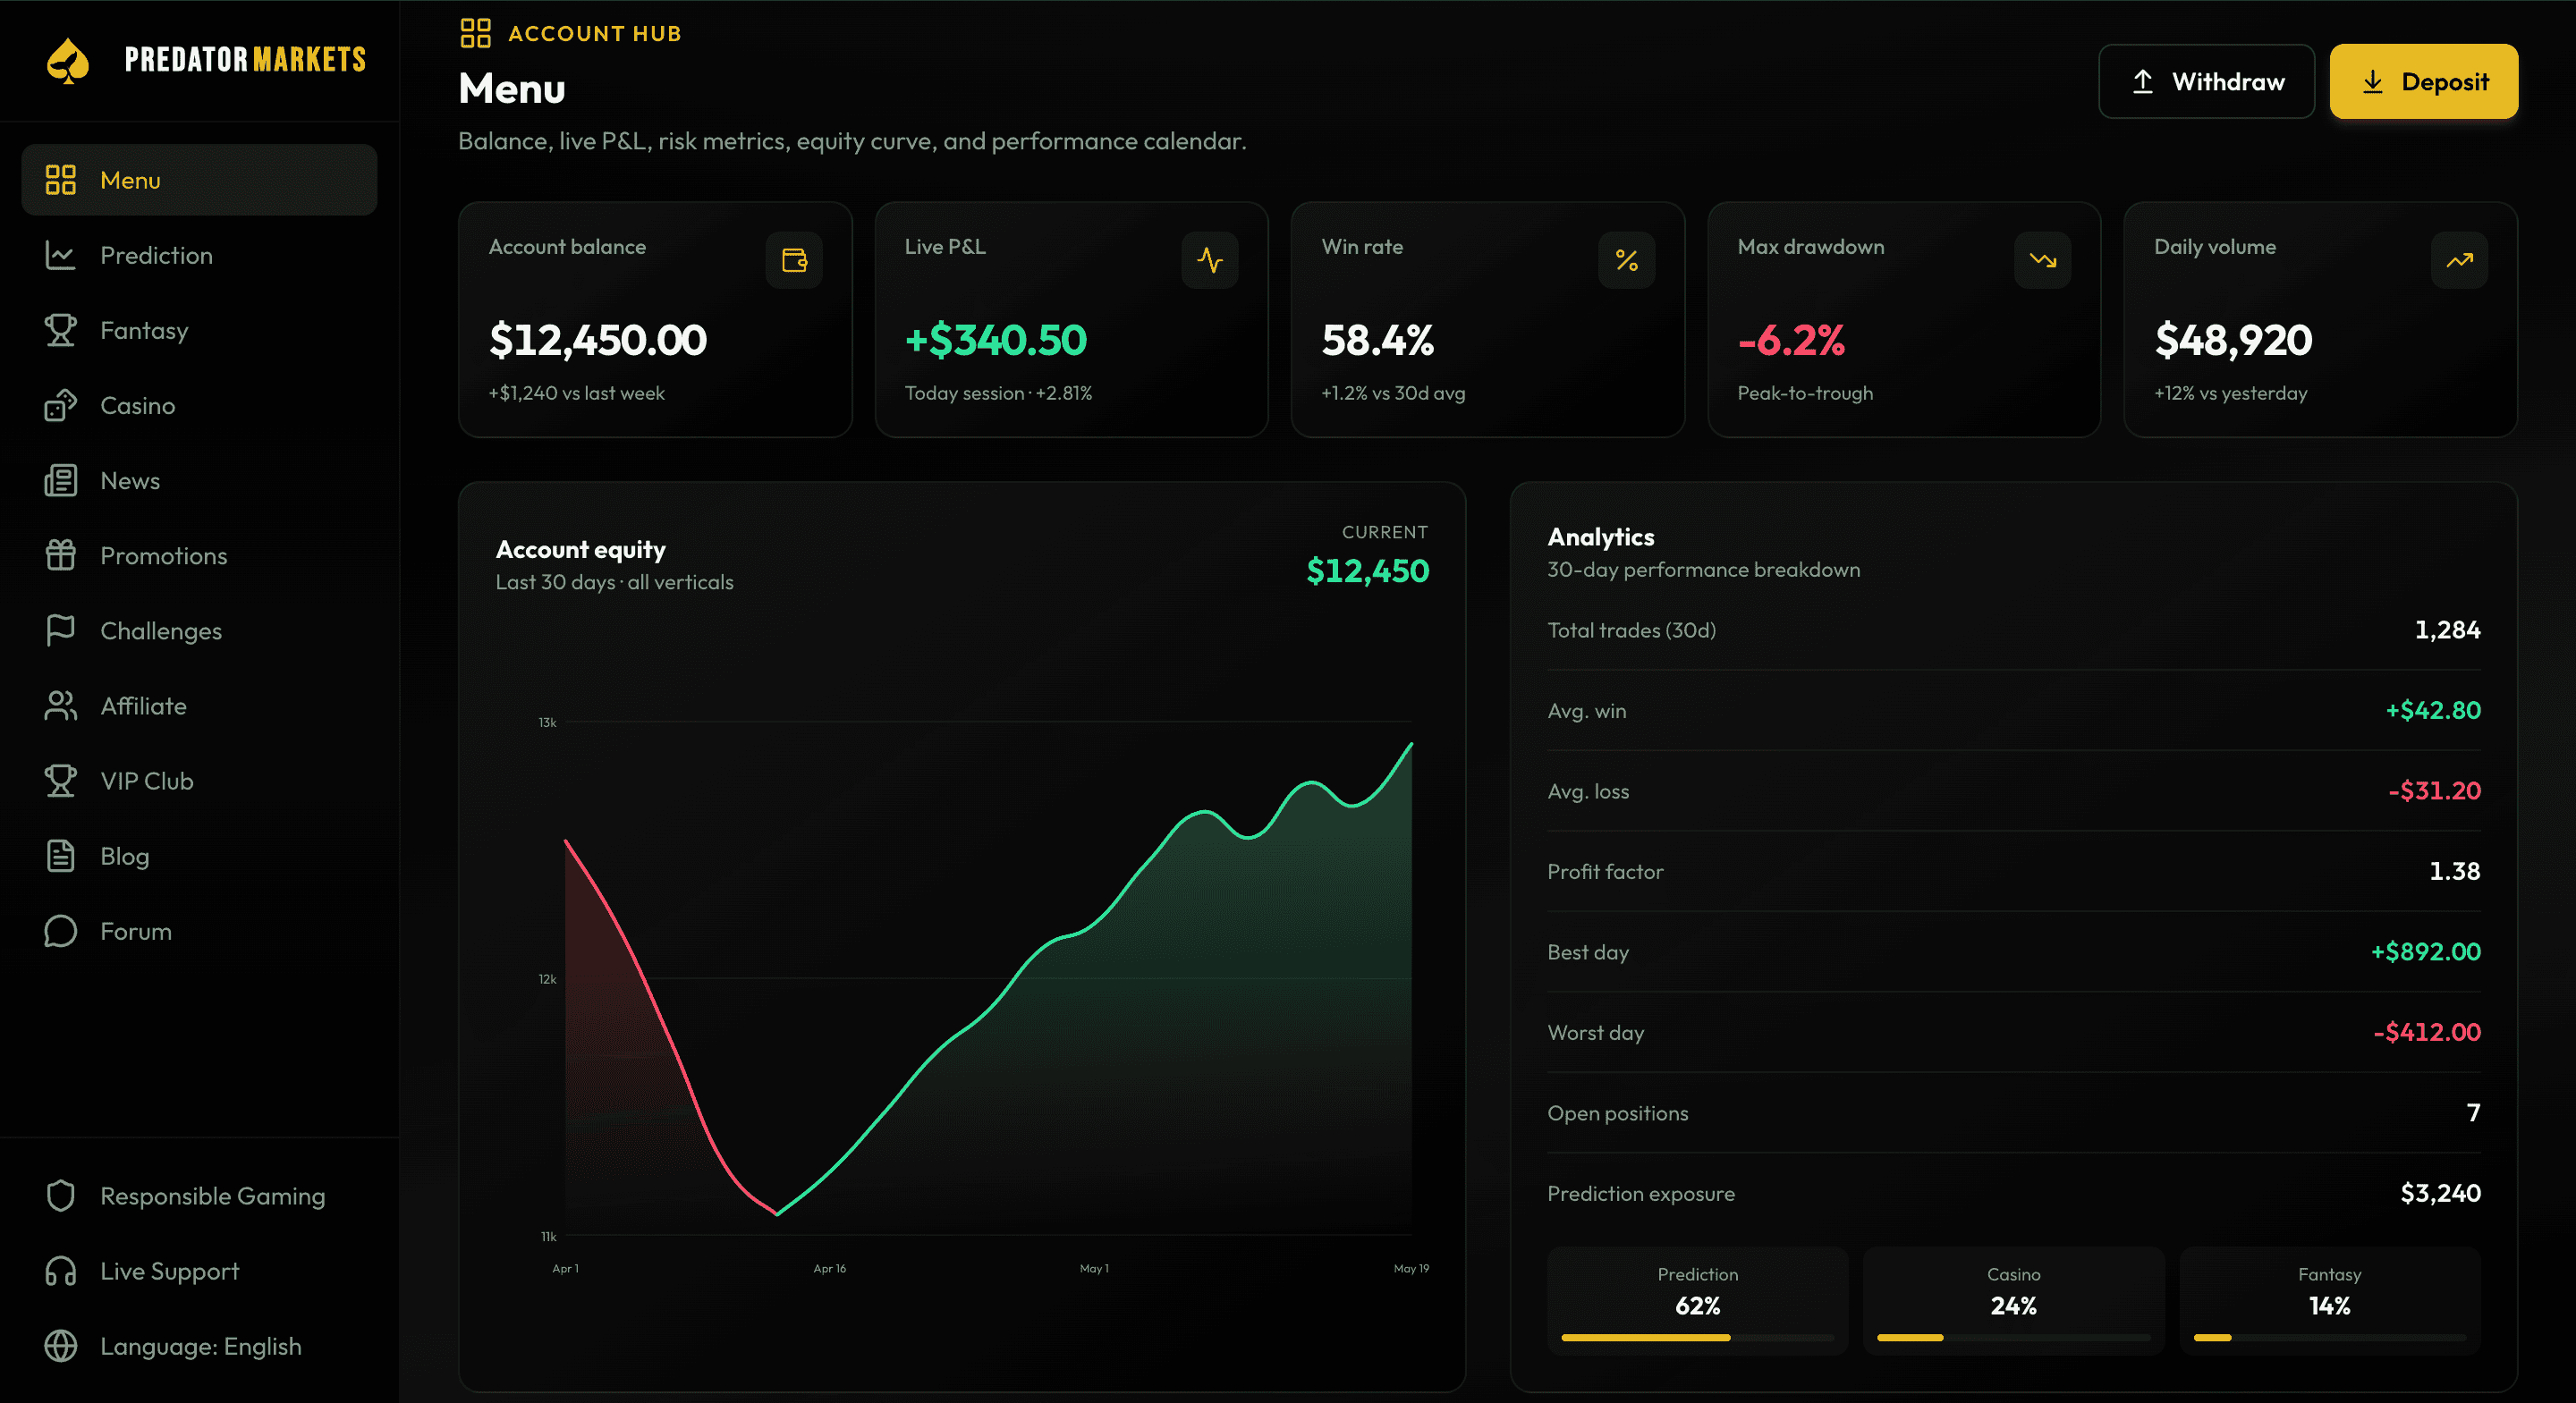Viewport: 2576px width, 1403px height.
Task: Click the Prediction chart icon
Action: tap(60, 255)
